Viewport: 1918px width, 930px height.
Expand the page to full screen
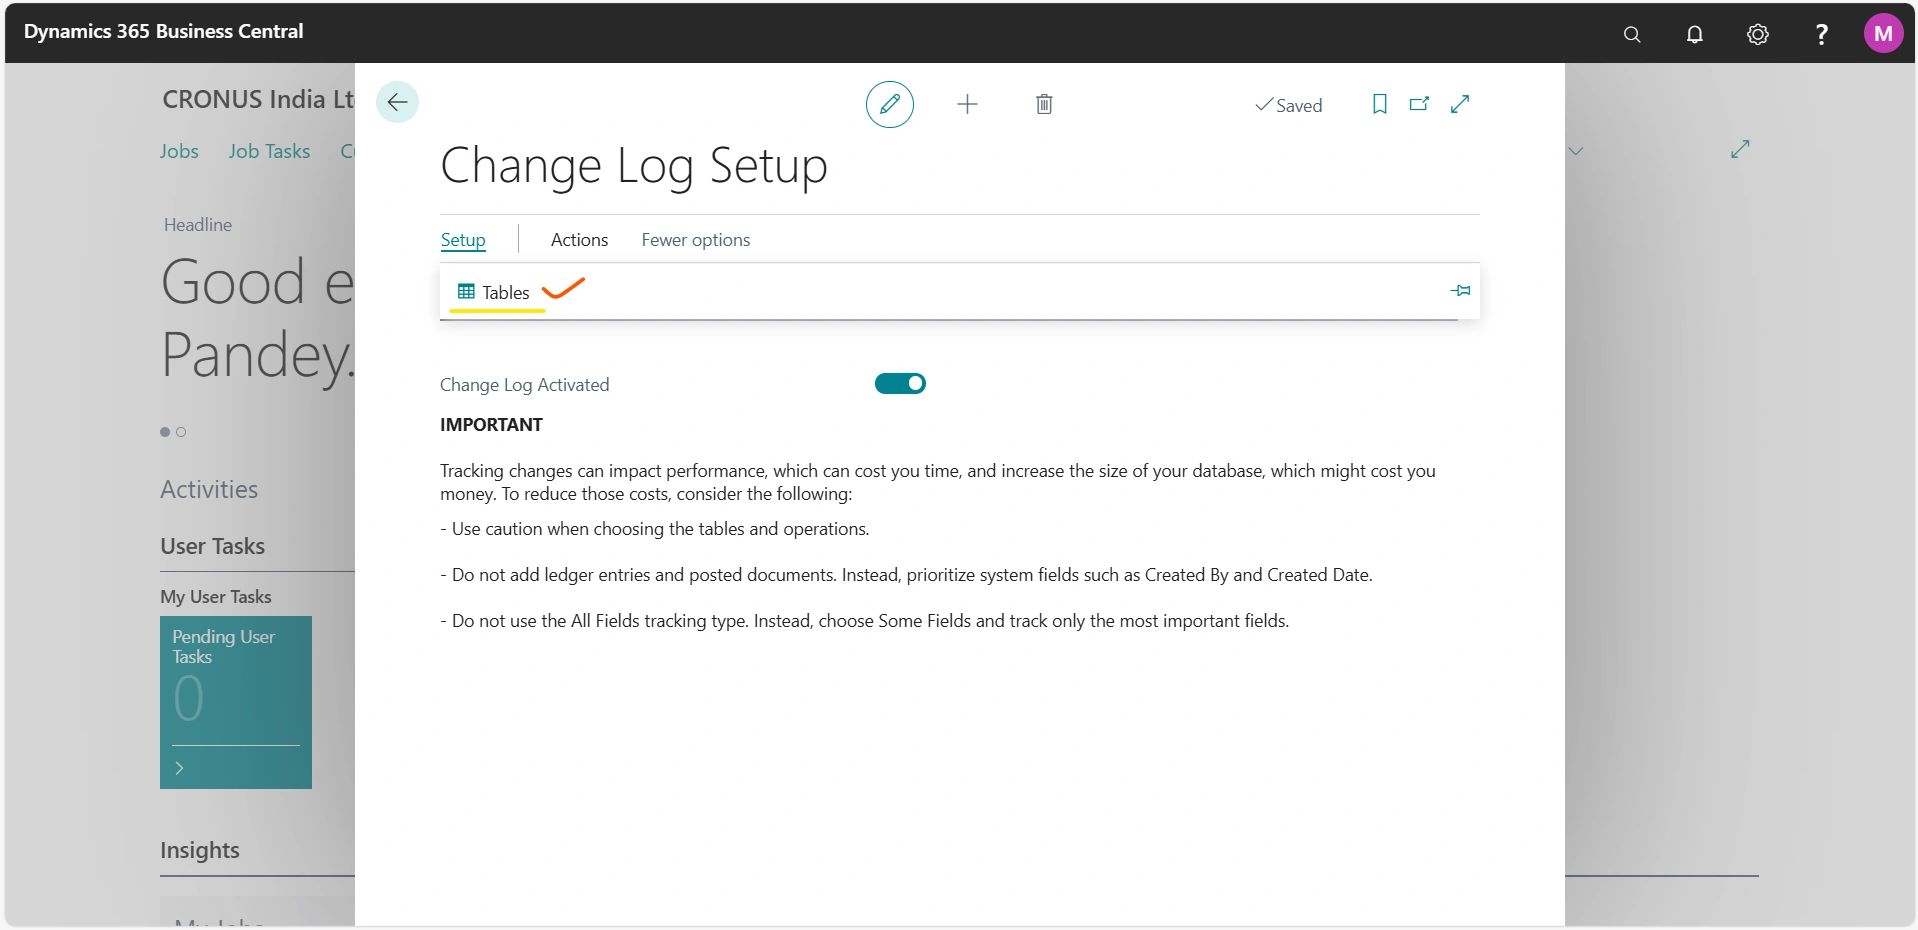pyautogui.click(x=1458, y=104)
